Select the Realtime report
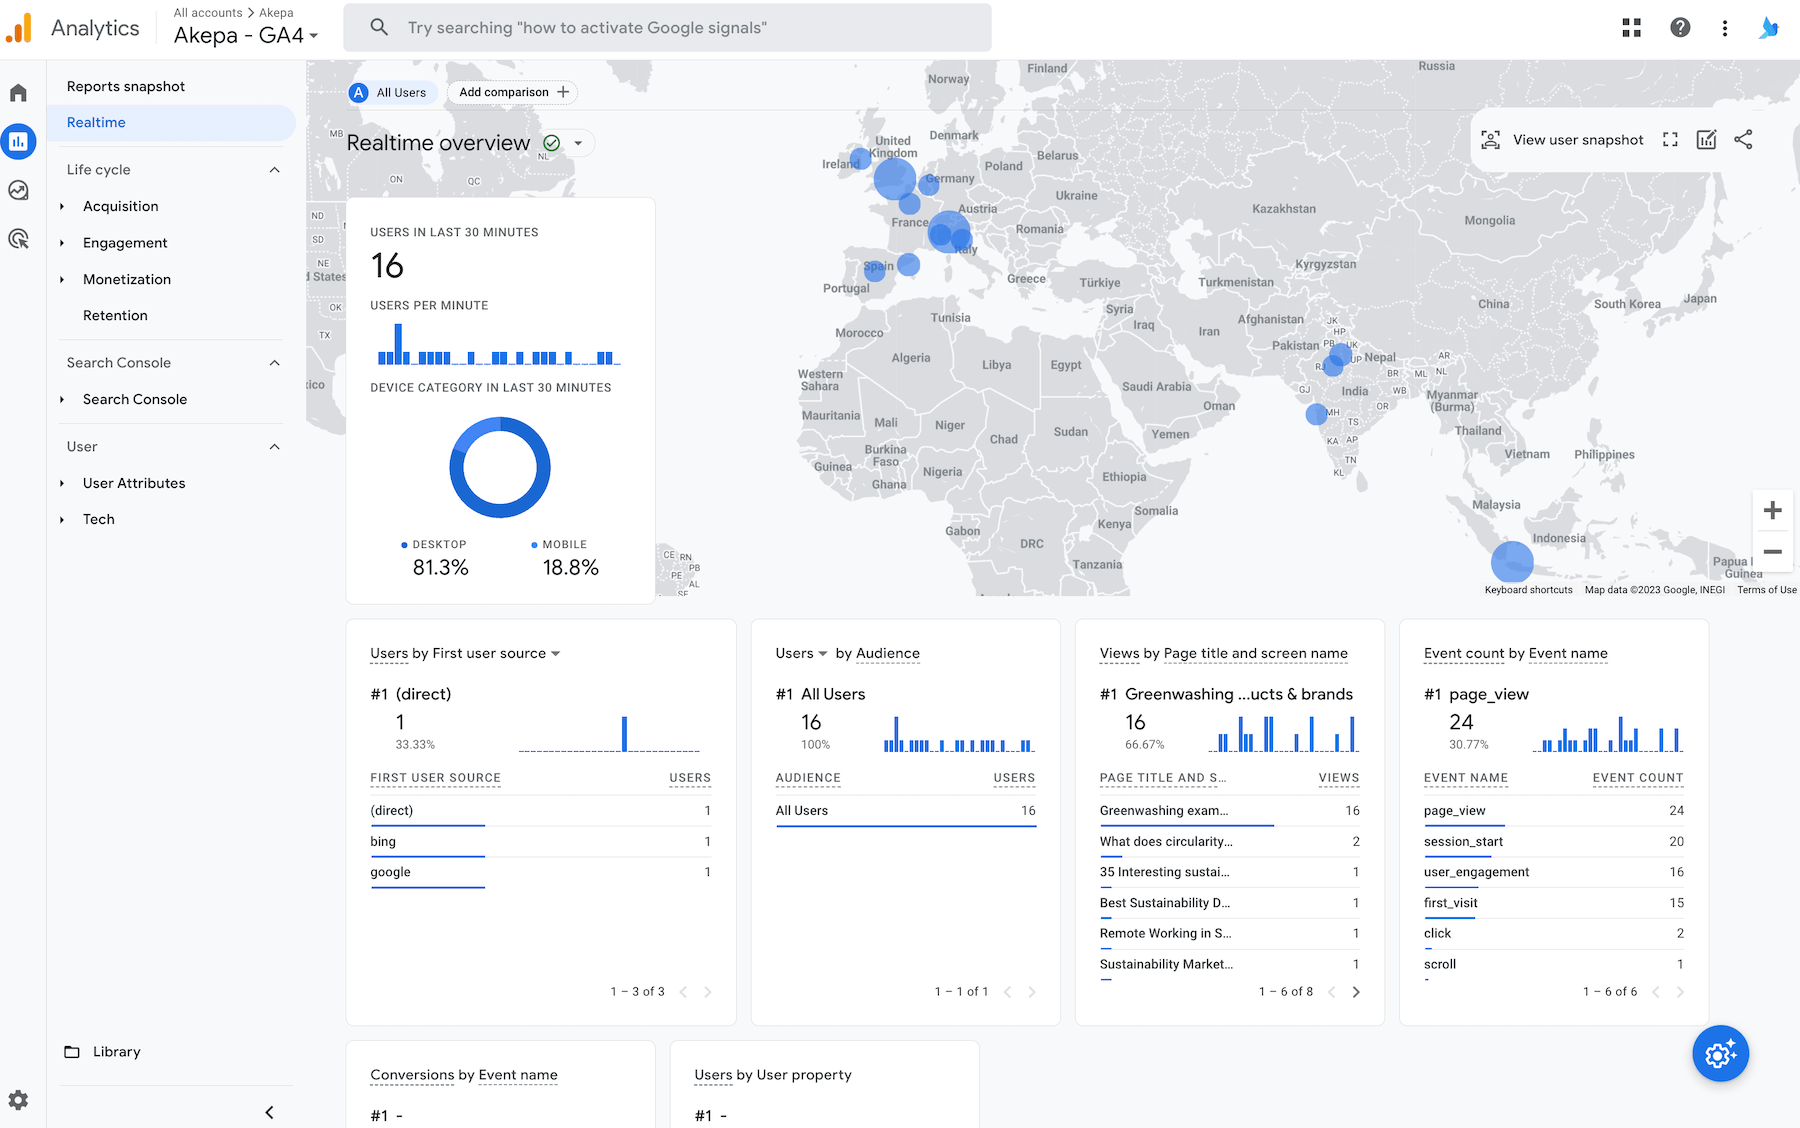Viewport: 1800px width, 1128px height. (x=171, y=123)
